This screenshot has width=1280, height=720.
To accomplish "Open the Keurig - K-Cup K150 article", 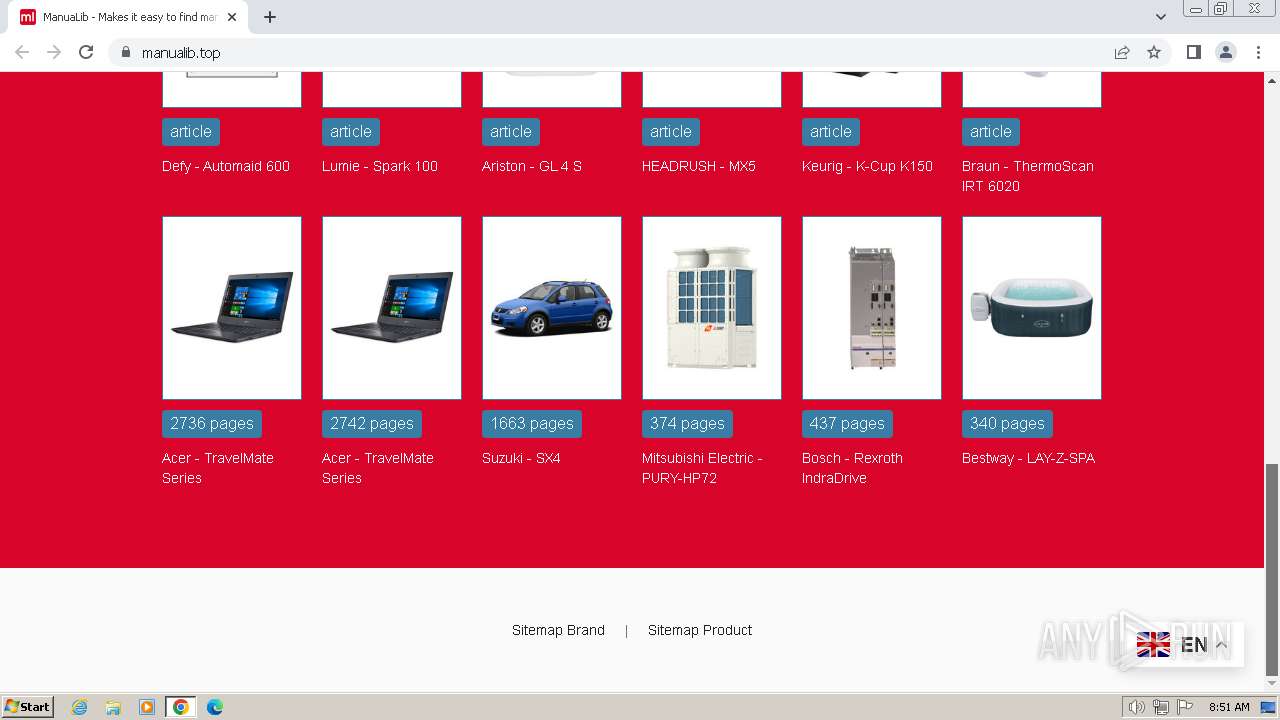I will click(867, 166).
